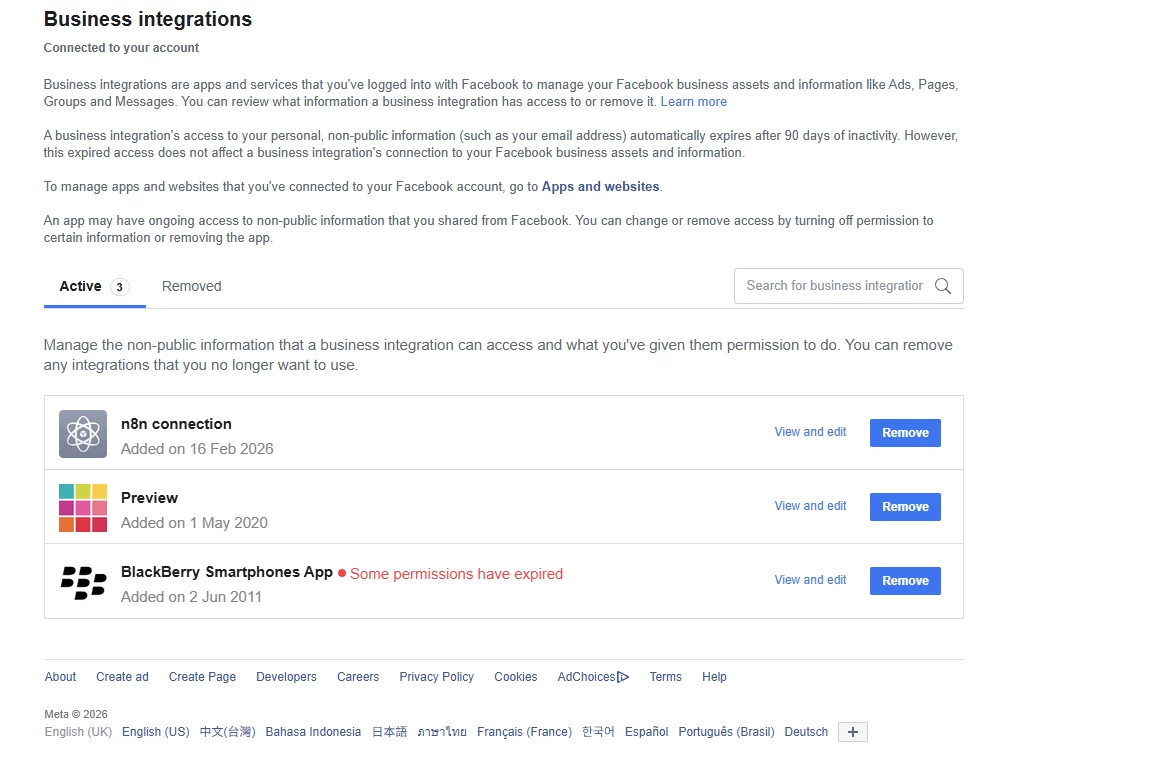
Task: Open View and edit for Preview
Action: [x=810, y=506]
